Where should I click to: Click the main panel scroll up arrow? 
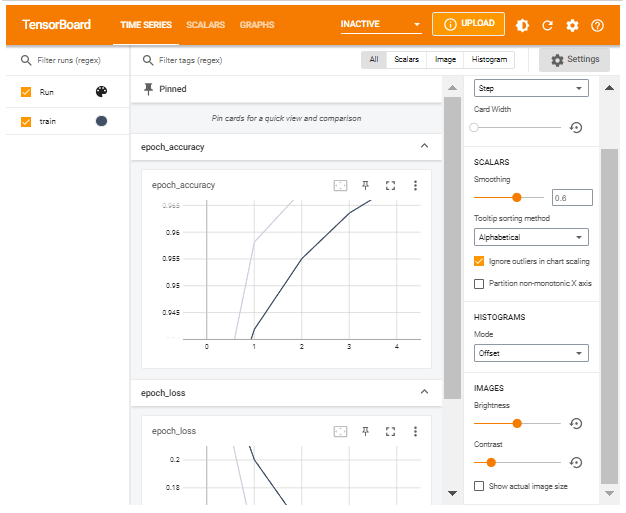452,88
